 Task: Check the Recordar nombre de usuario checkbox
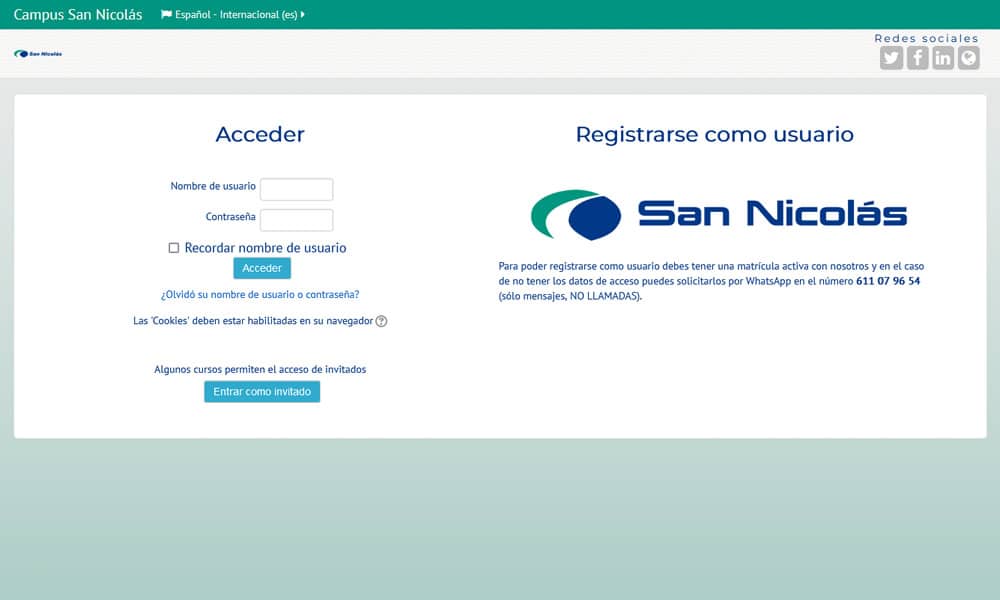pyautogui.click(x=174, y=248)
